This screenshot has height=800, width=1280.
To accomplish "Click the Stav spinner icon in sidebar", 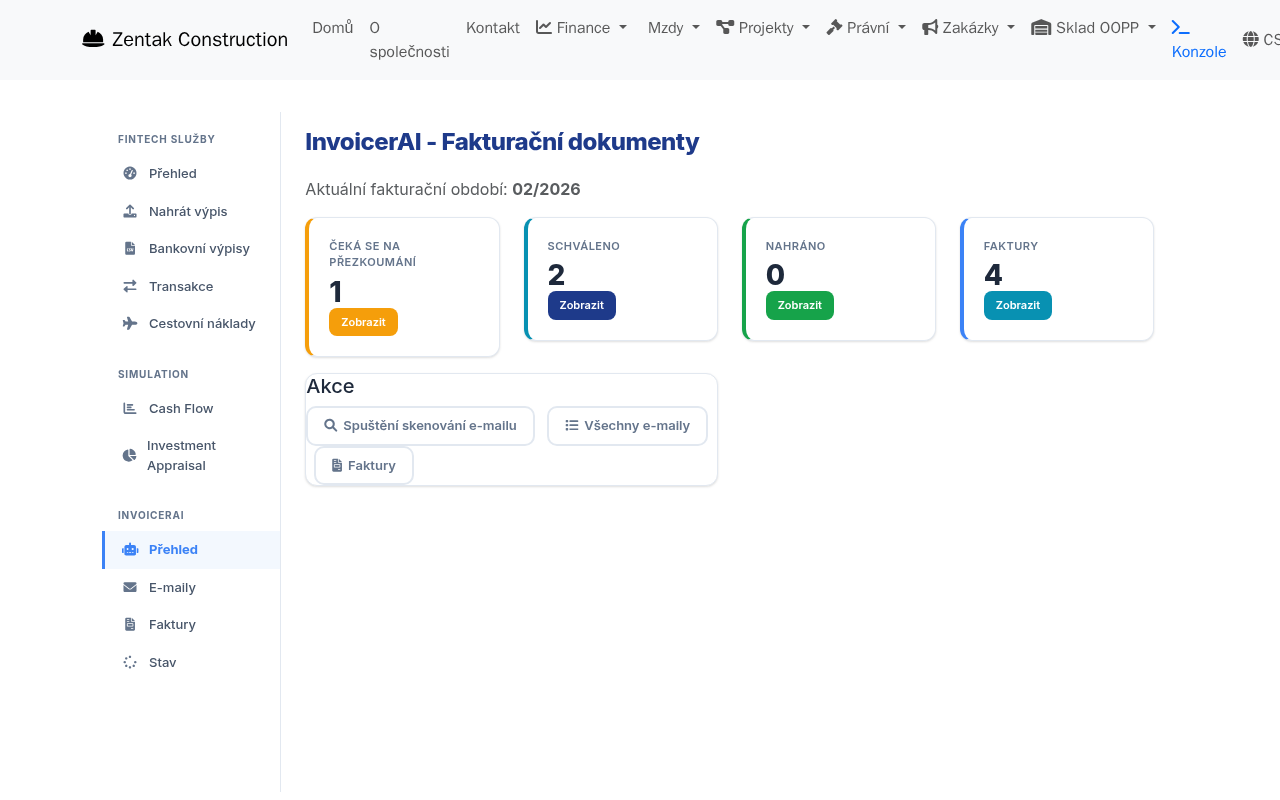I will click(129, 662).
